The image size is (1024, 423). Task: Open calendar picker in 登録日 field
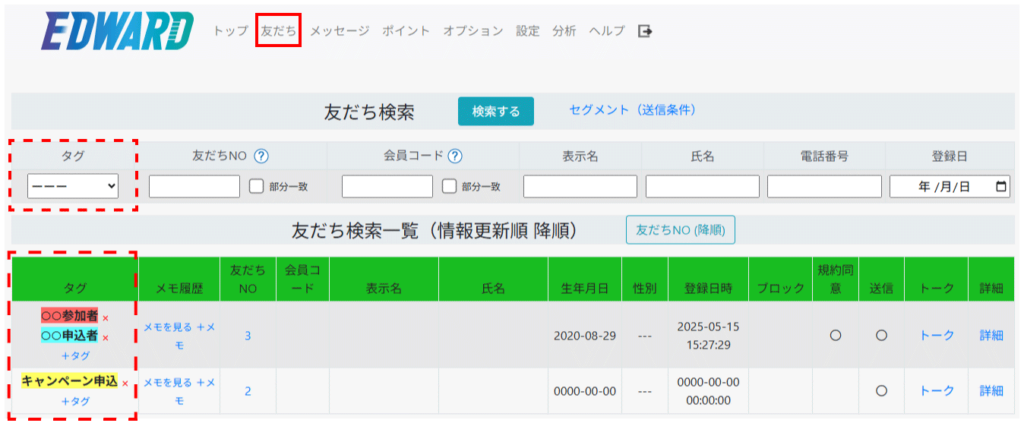point(1001,186)
